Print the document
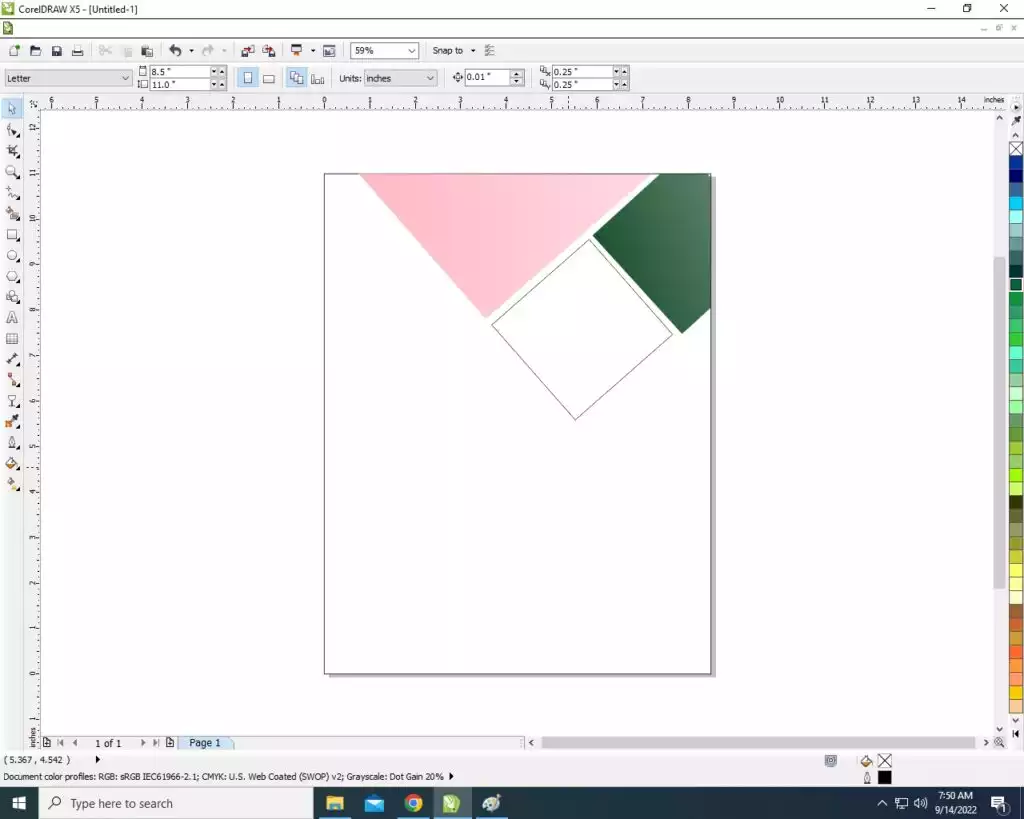Viewport: 1024px width, 819px height. point(77,50)
